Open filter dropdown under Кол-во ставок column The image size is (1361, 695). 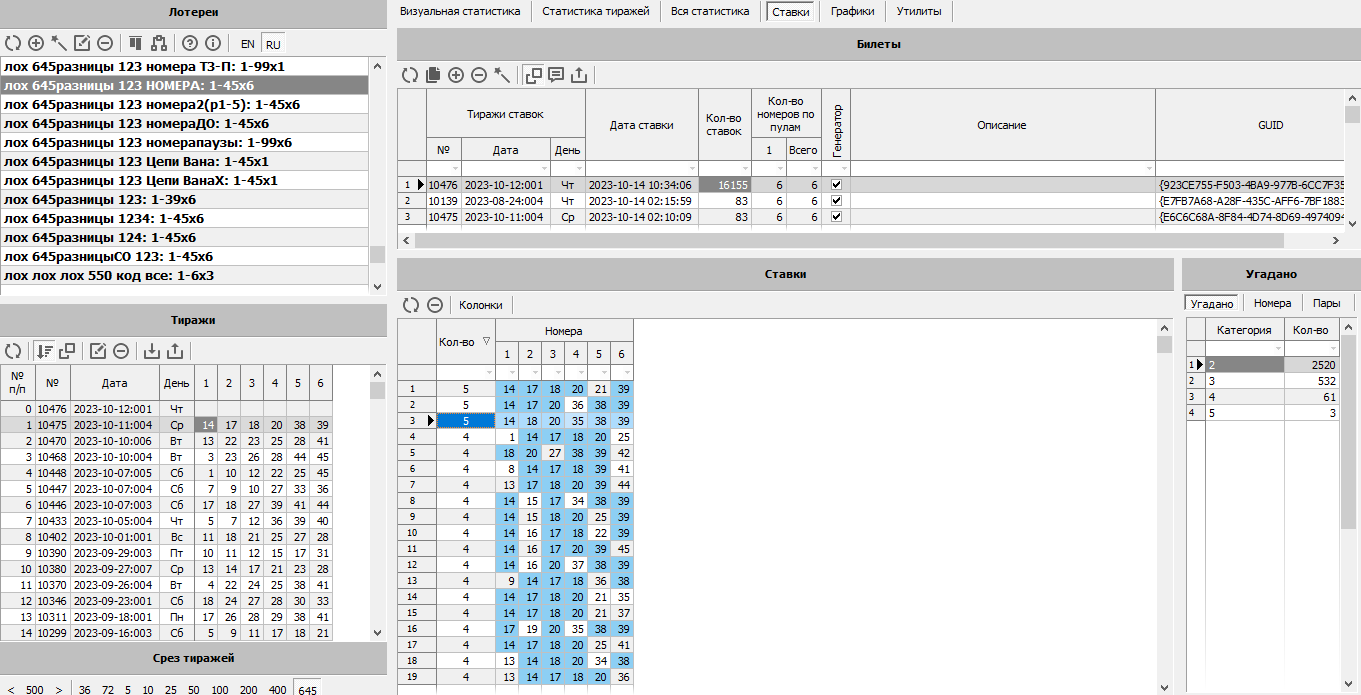click(x=744, y=169)
